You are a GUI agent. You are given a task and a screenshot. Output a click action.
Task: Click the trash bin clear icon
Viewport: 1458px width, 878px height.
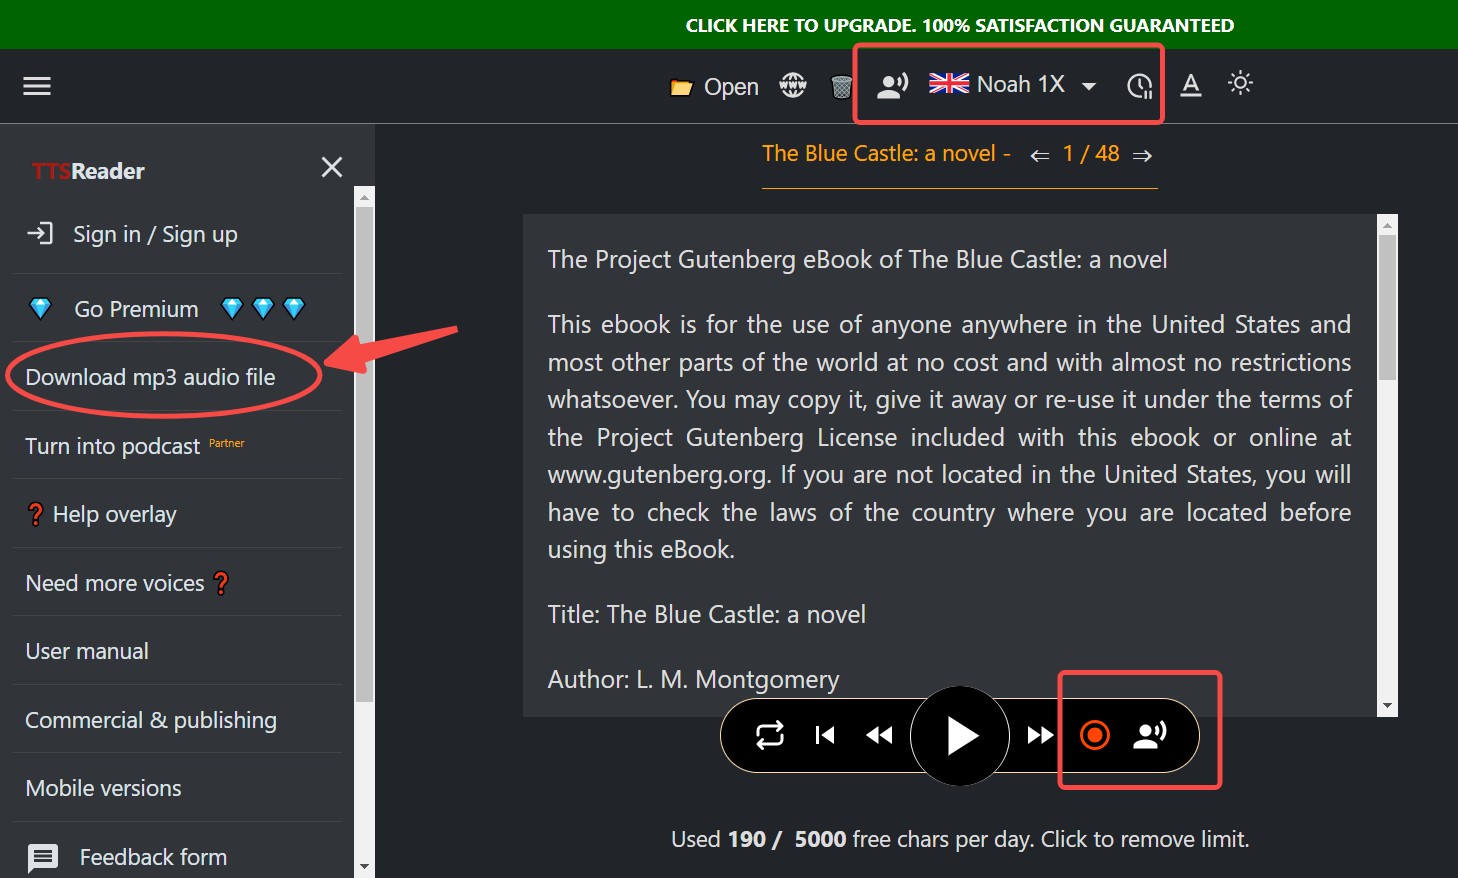point(841,87)
